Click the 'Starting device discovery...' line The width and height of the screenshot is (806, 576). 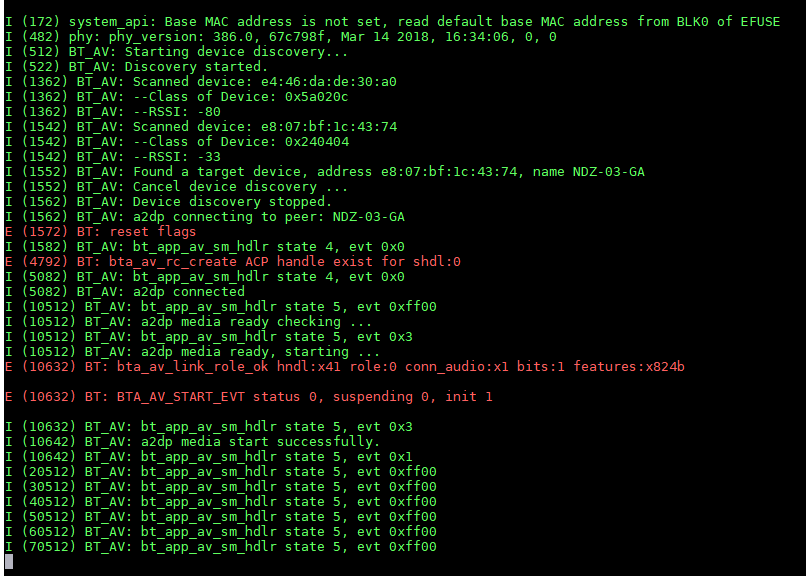point(177,52)
